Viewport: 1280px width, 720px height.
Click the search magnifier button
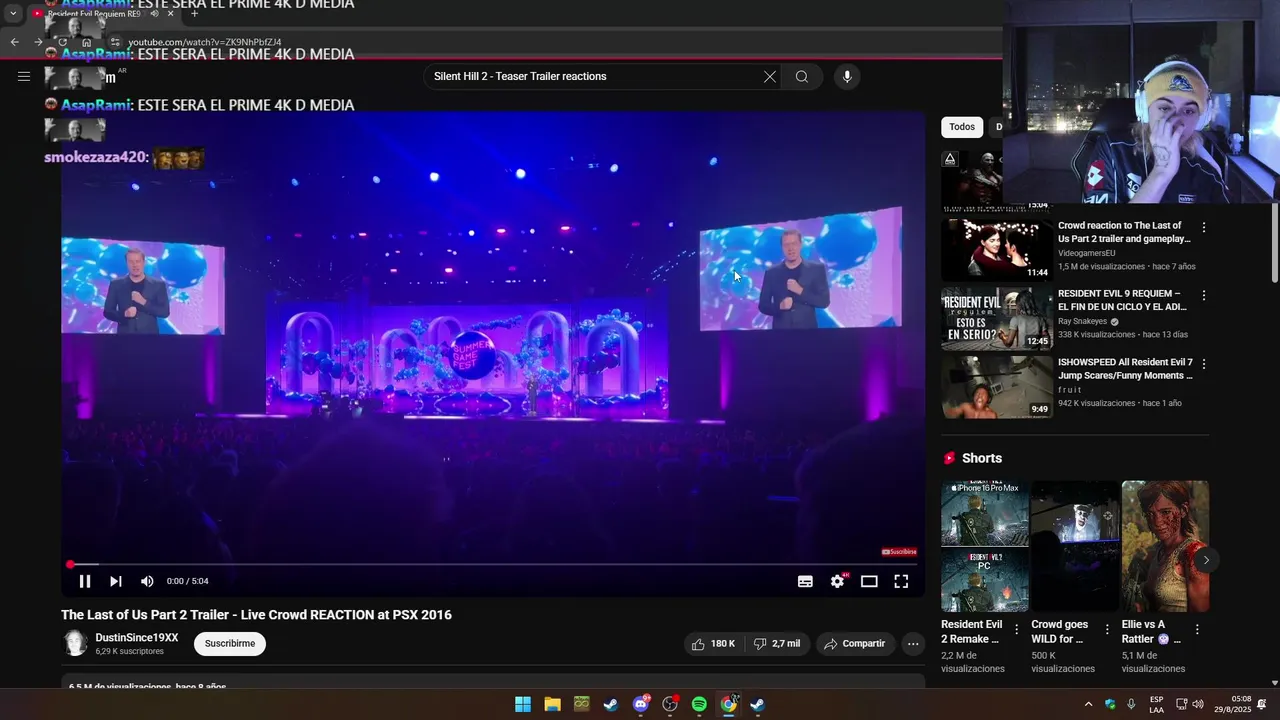802,77
